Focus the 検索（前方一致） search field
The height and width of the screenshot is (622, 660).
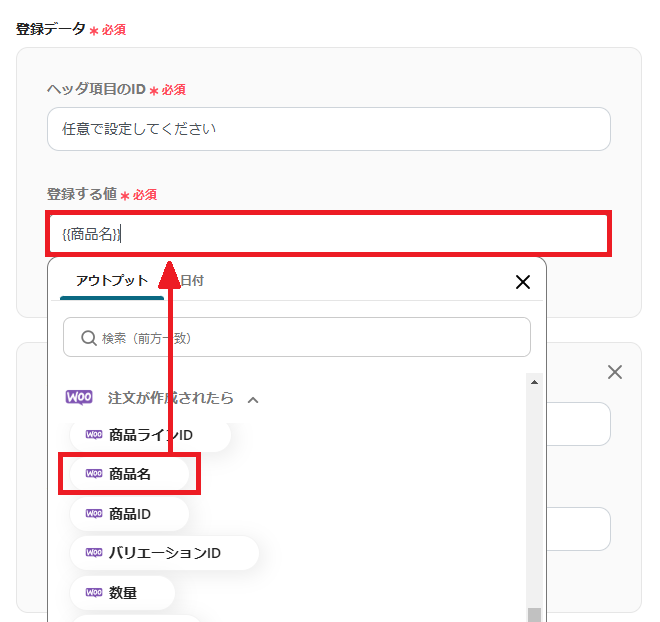(310, 338)
